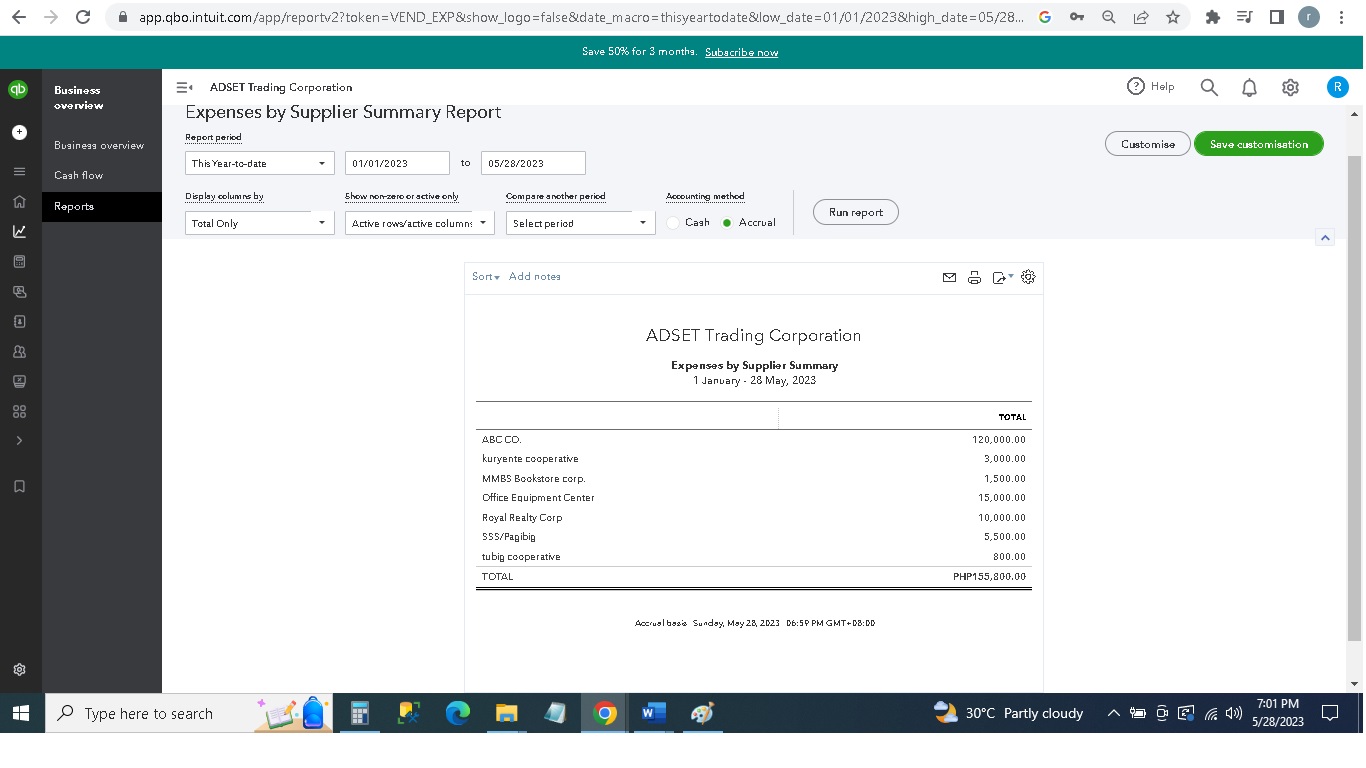Open Help from the top bar
The height and width of the screenshot is (768, 1366).
[x=1151, y=87]
